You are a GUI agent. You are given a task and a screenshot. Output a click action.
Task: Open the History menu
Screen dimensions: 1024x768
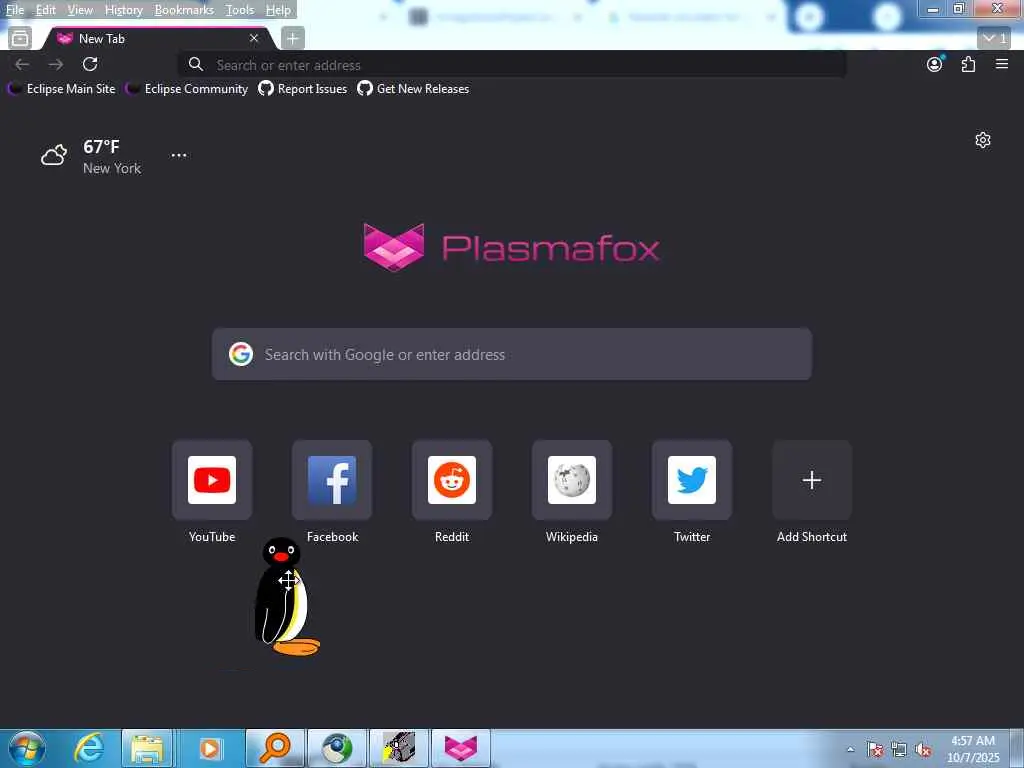[x=123, y=10]
